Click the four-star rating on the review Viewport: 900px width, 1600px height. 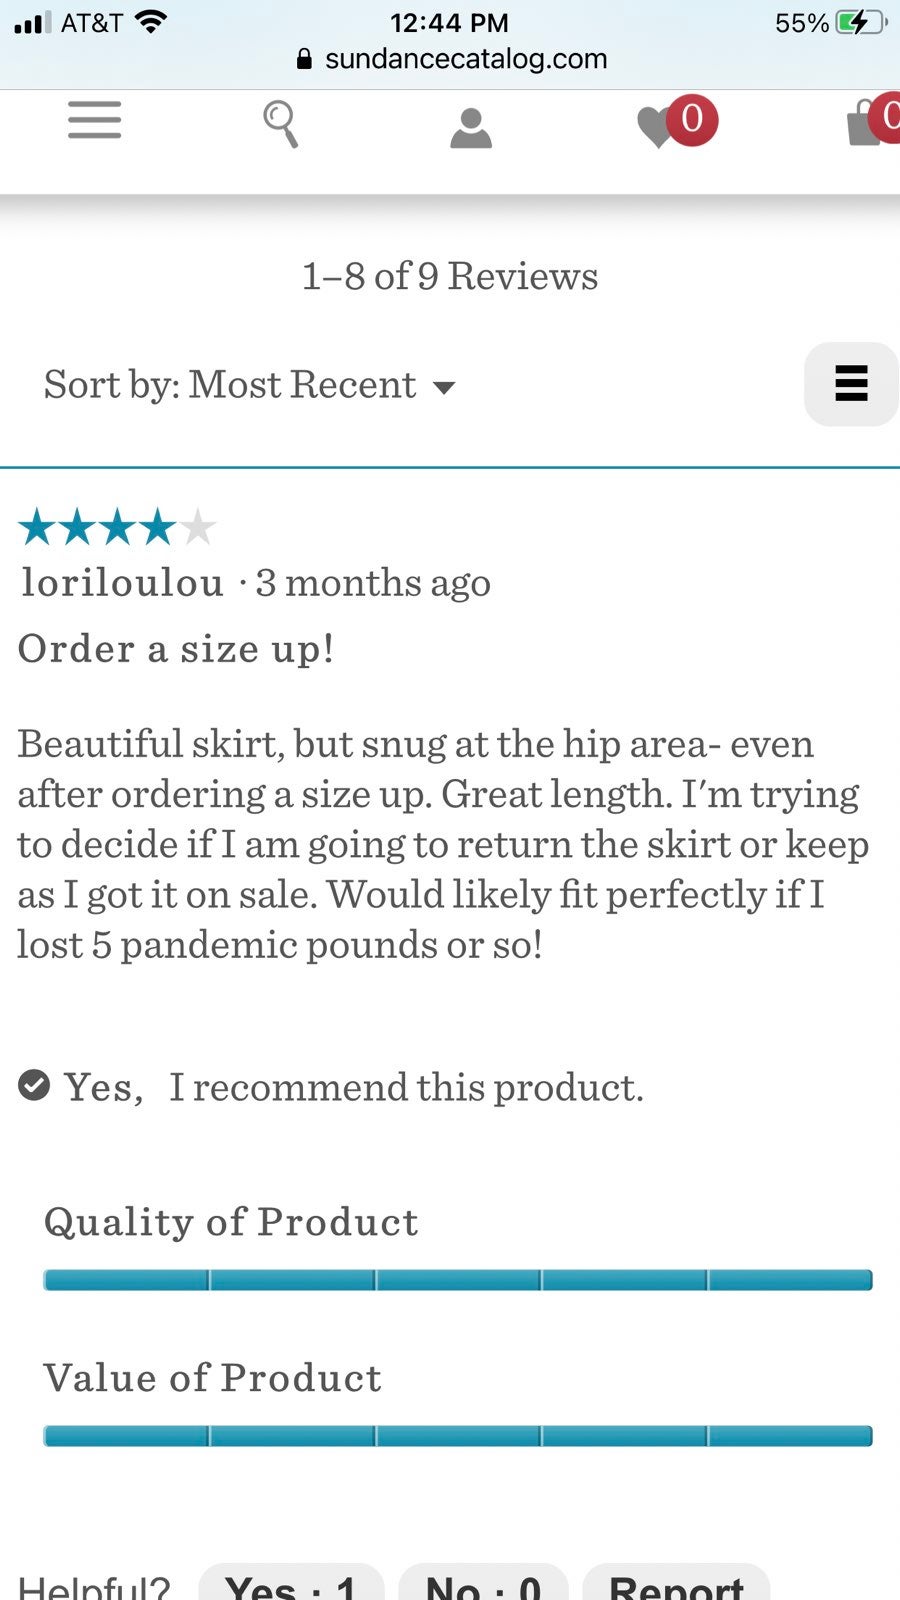(117, 527)
